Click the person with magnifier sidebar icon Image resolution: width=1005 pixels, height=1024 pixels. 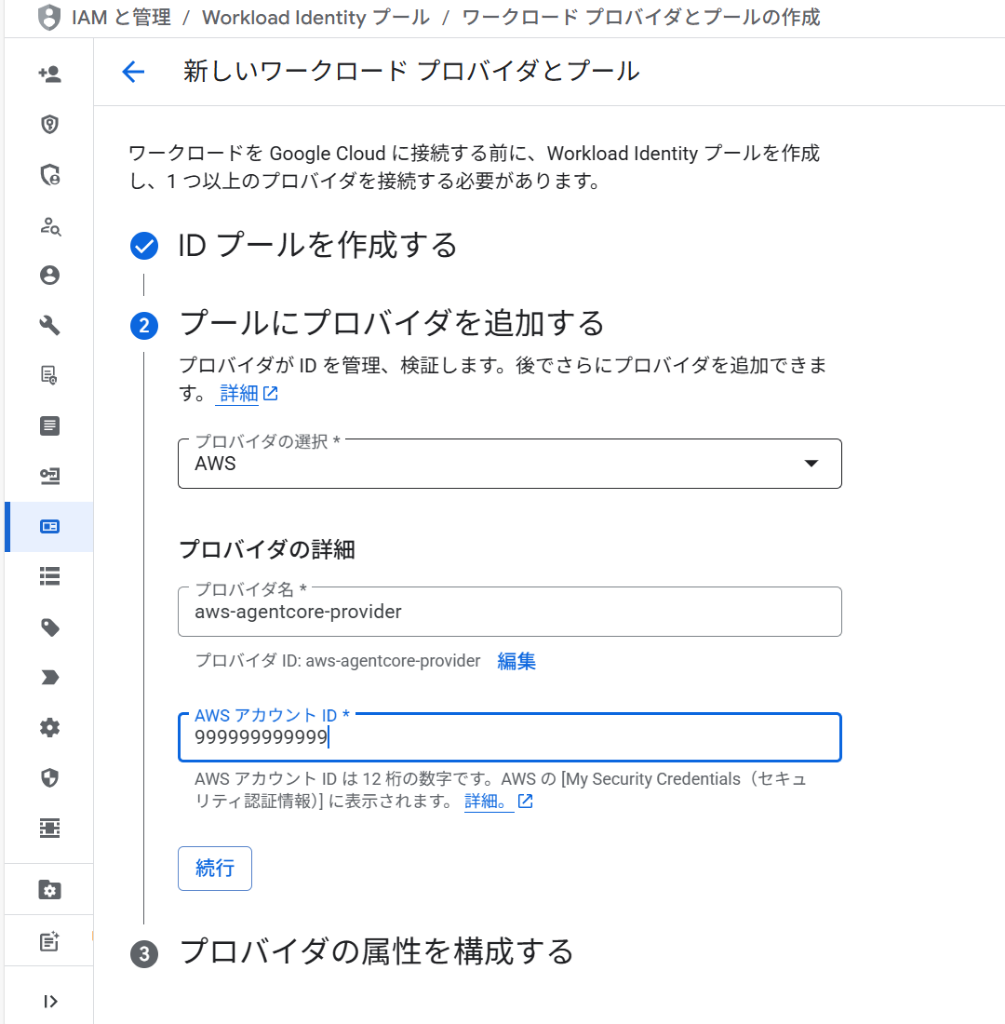[49, 225]
